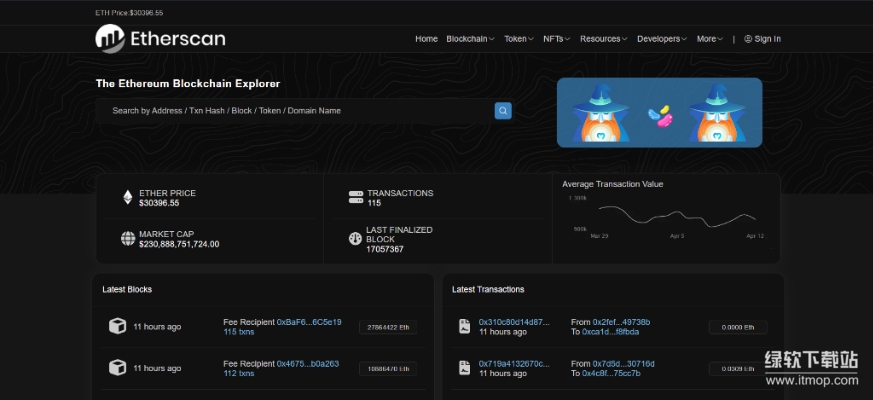Click the 27864422 Eth reward badge
Image resolution: width=873 pixels, height=400 pixels.
(388, 328)
